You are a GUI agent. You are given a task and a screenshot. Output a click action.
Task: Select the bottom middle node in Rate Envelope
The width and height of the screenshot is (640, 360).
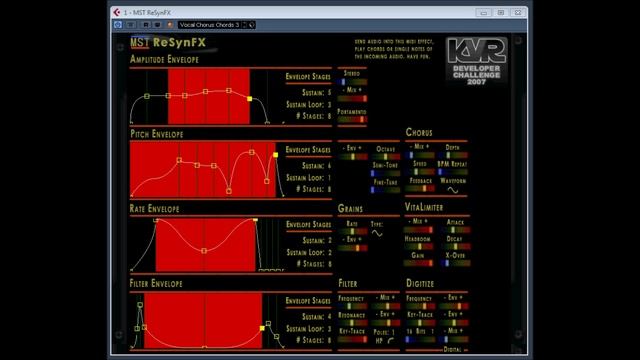204,251
